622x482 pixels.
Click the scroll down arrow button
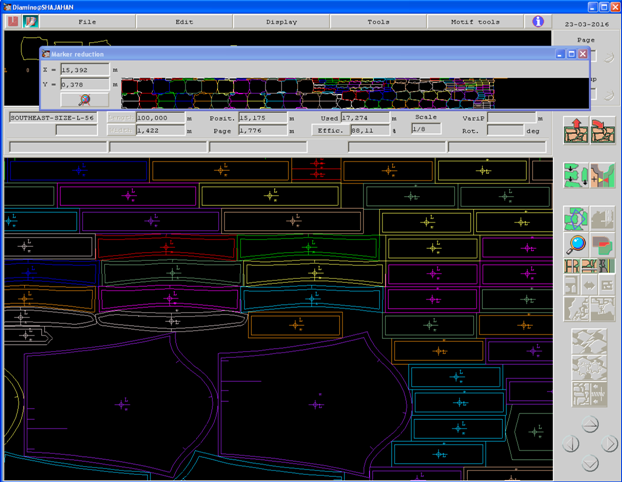click(589, 462)
